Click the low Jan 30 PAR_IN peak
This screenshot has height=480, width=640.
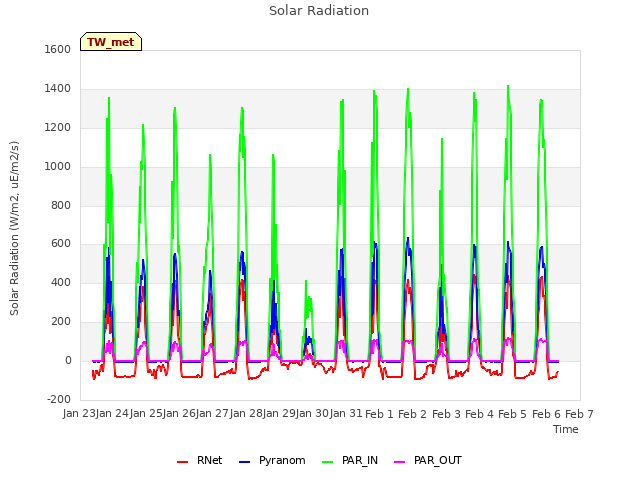306,281
